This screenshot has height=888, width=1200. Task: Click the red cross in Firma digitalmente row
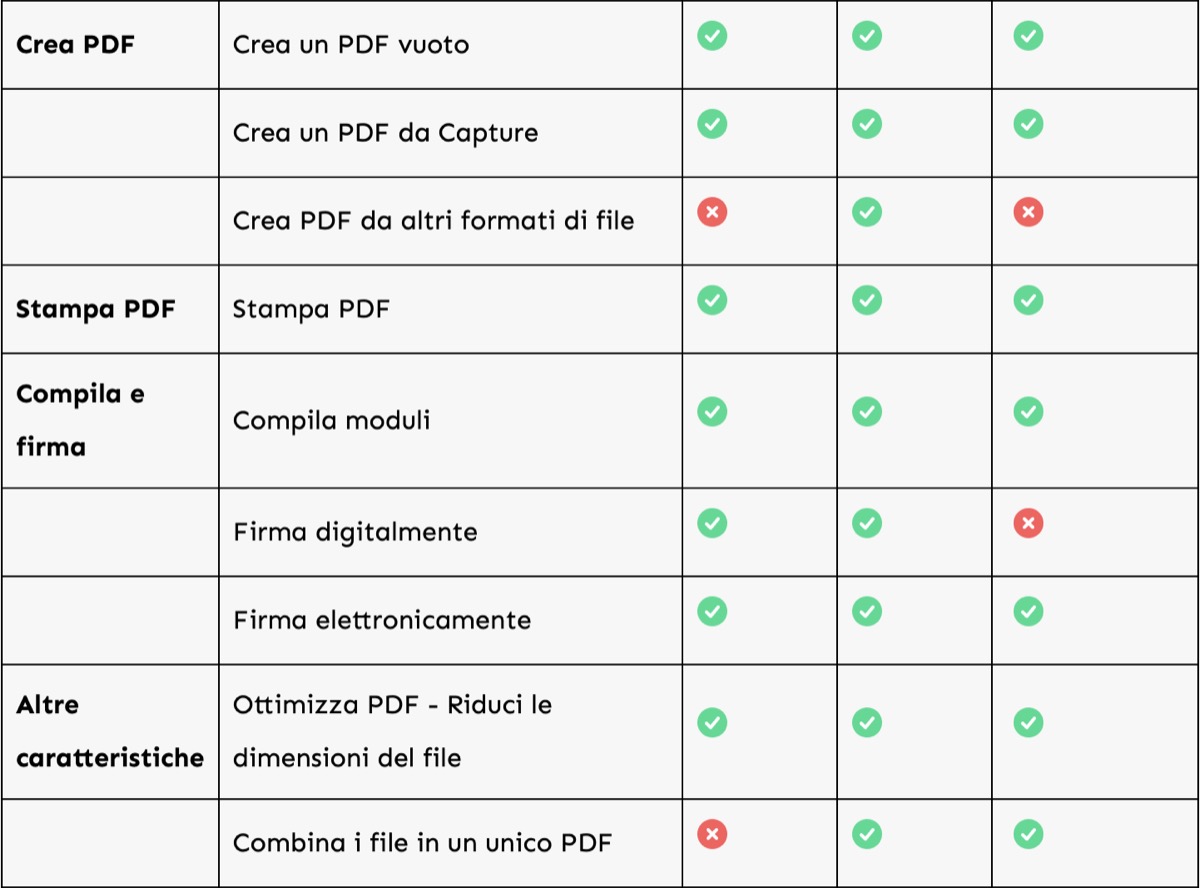click(1028, 523)
